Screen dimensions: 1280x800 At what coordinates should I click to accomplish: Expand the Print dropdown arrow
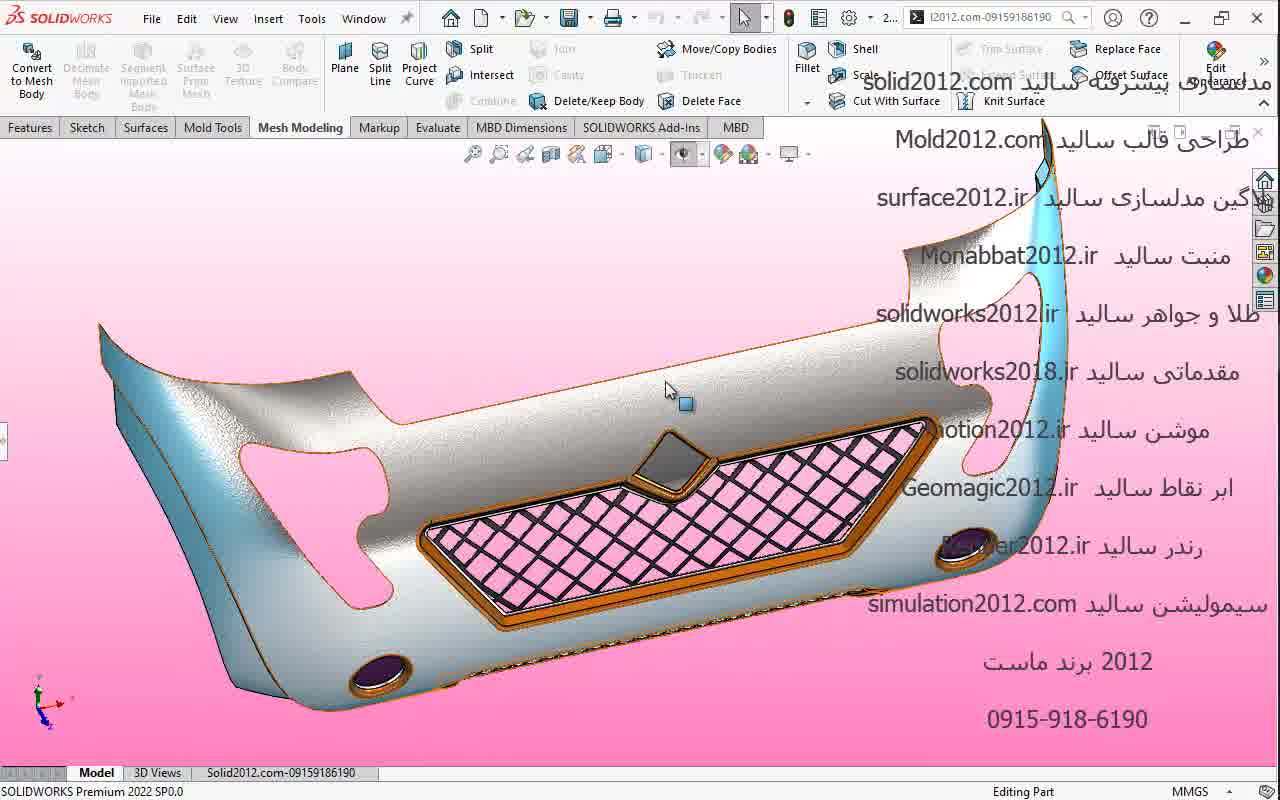(x=634, y=18)
